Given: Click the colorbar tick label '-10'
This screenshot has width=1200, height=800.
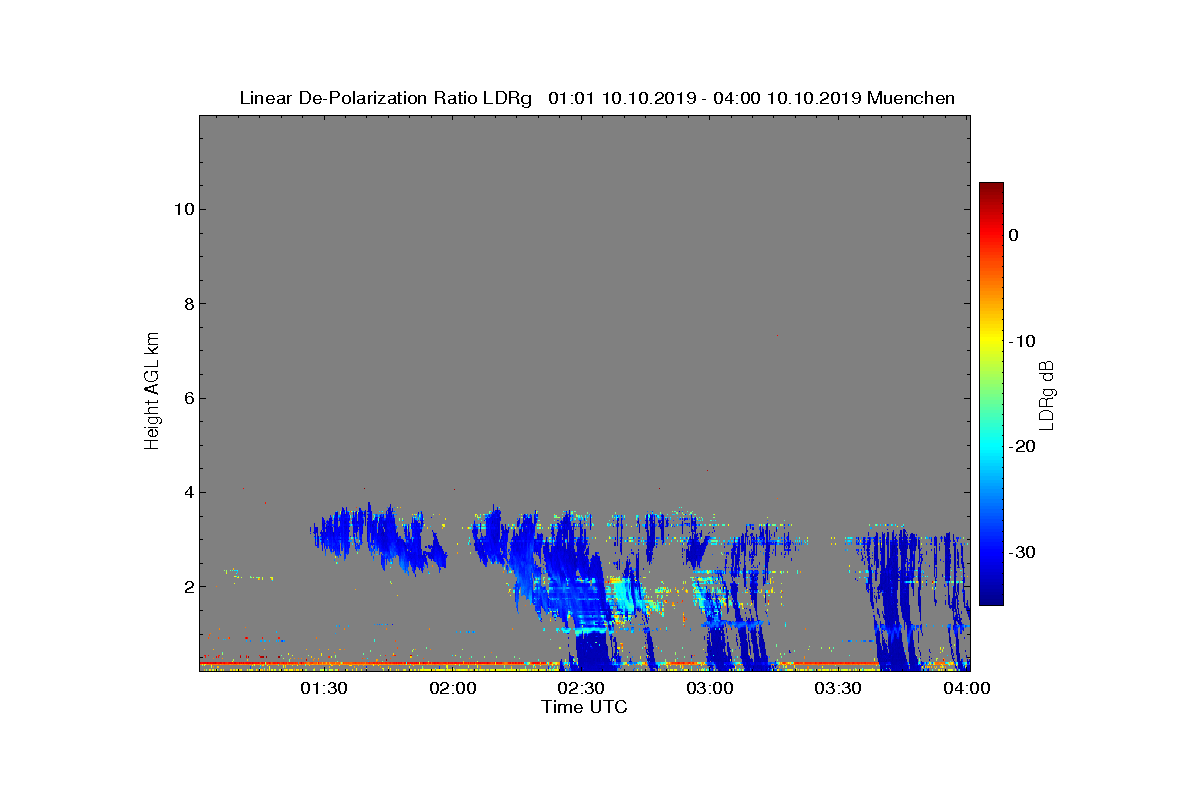Looking at the screenshot, I should tap(1022, 341).
